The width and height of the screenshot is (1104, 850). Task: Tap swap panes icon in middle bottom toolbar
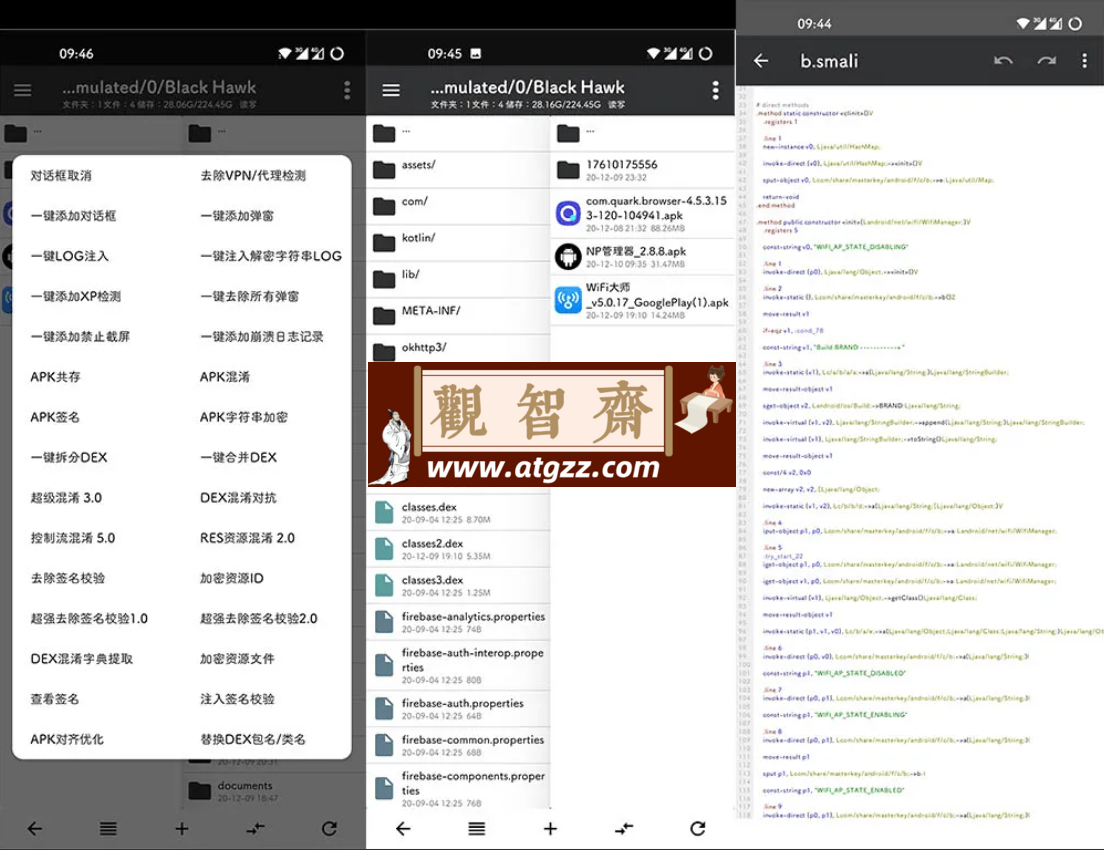(624, 828)
